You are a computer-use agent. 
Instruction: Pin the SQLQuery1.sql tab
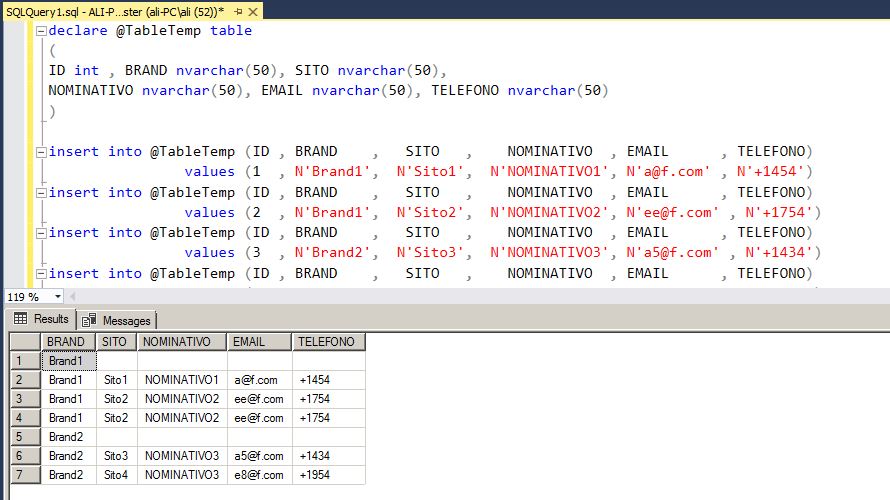(238, 12)
